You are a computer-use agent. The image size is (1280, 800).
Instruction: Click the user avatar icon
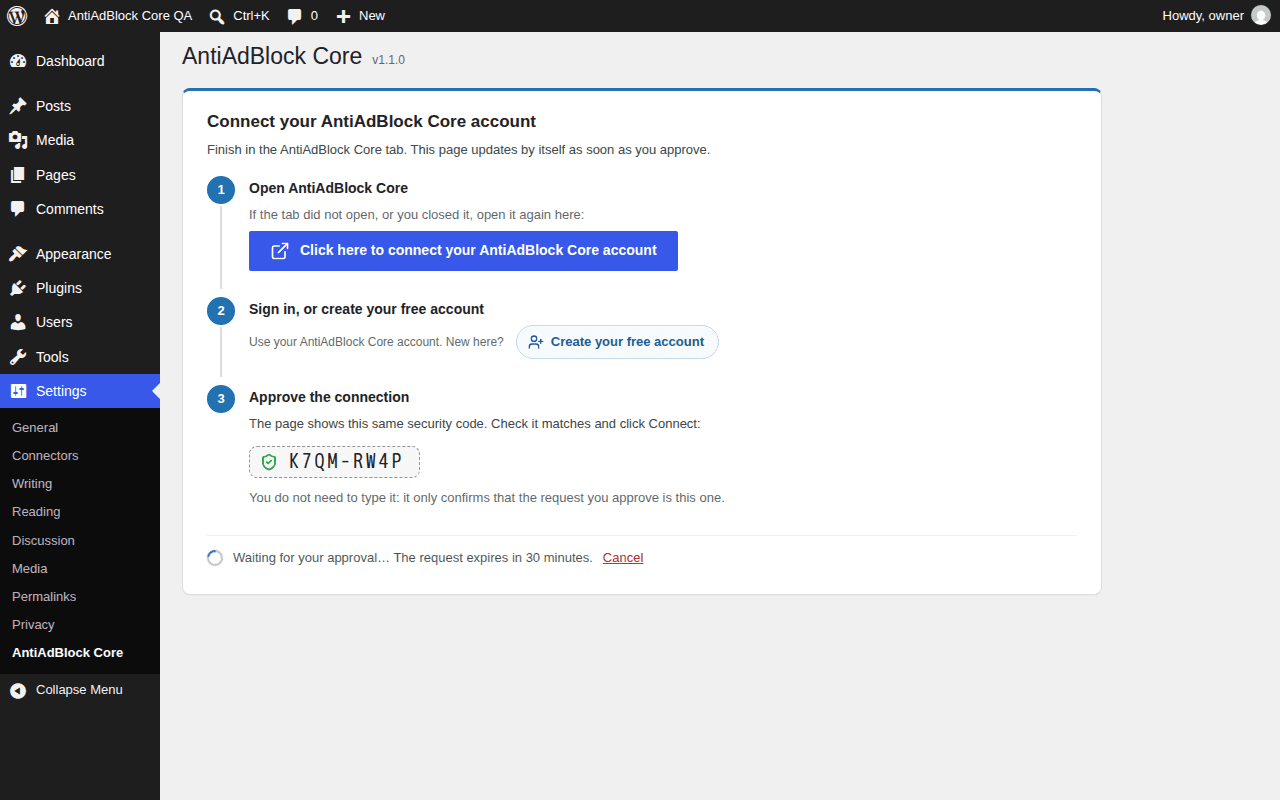pos(1260,16)
